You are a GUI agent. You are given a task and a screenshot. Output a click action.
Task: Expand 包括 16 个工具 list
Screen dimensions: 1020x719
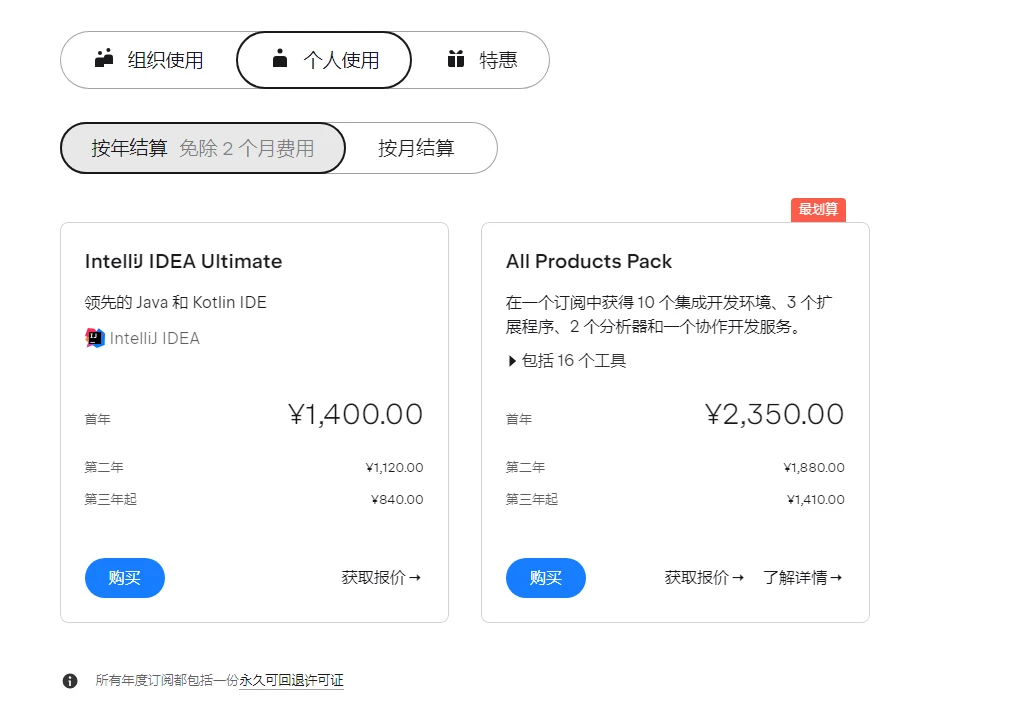point(567,361)
